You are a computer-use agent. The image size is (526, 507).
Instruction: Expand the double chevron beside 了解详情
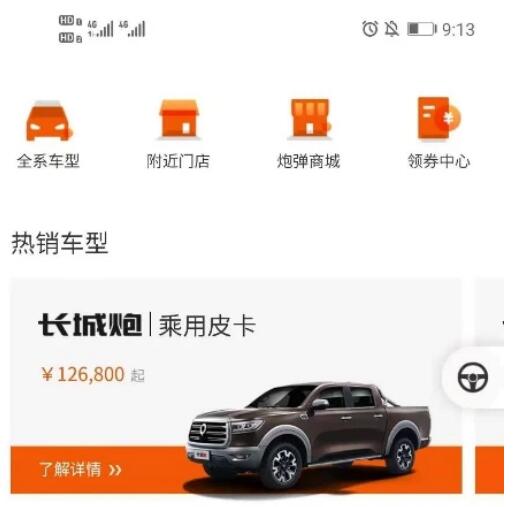(x=115, y=470)
